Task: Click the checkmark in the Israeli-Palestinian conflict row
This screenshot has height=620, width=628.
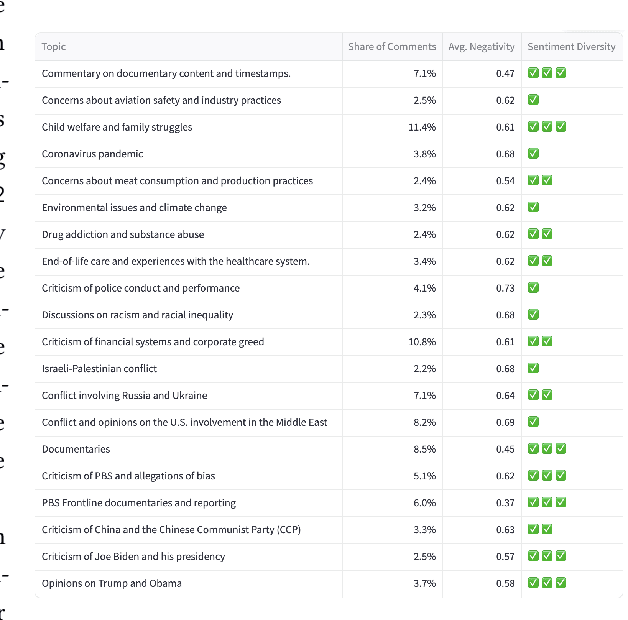Action: pyautogui.click(x=534, y=368)
